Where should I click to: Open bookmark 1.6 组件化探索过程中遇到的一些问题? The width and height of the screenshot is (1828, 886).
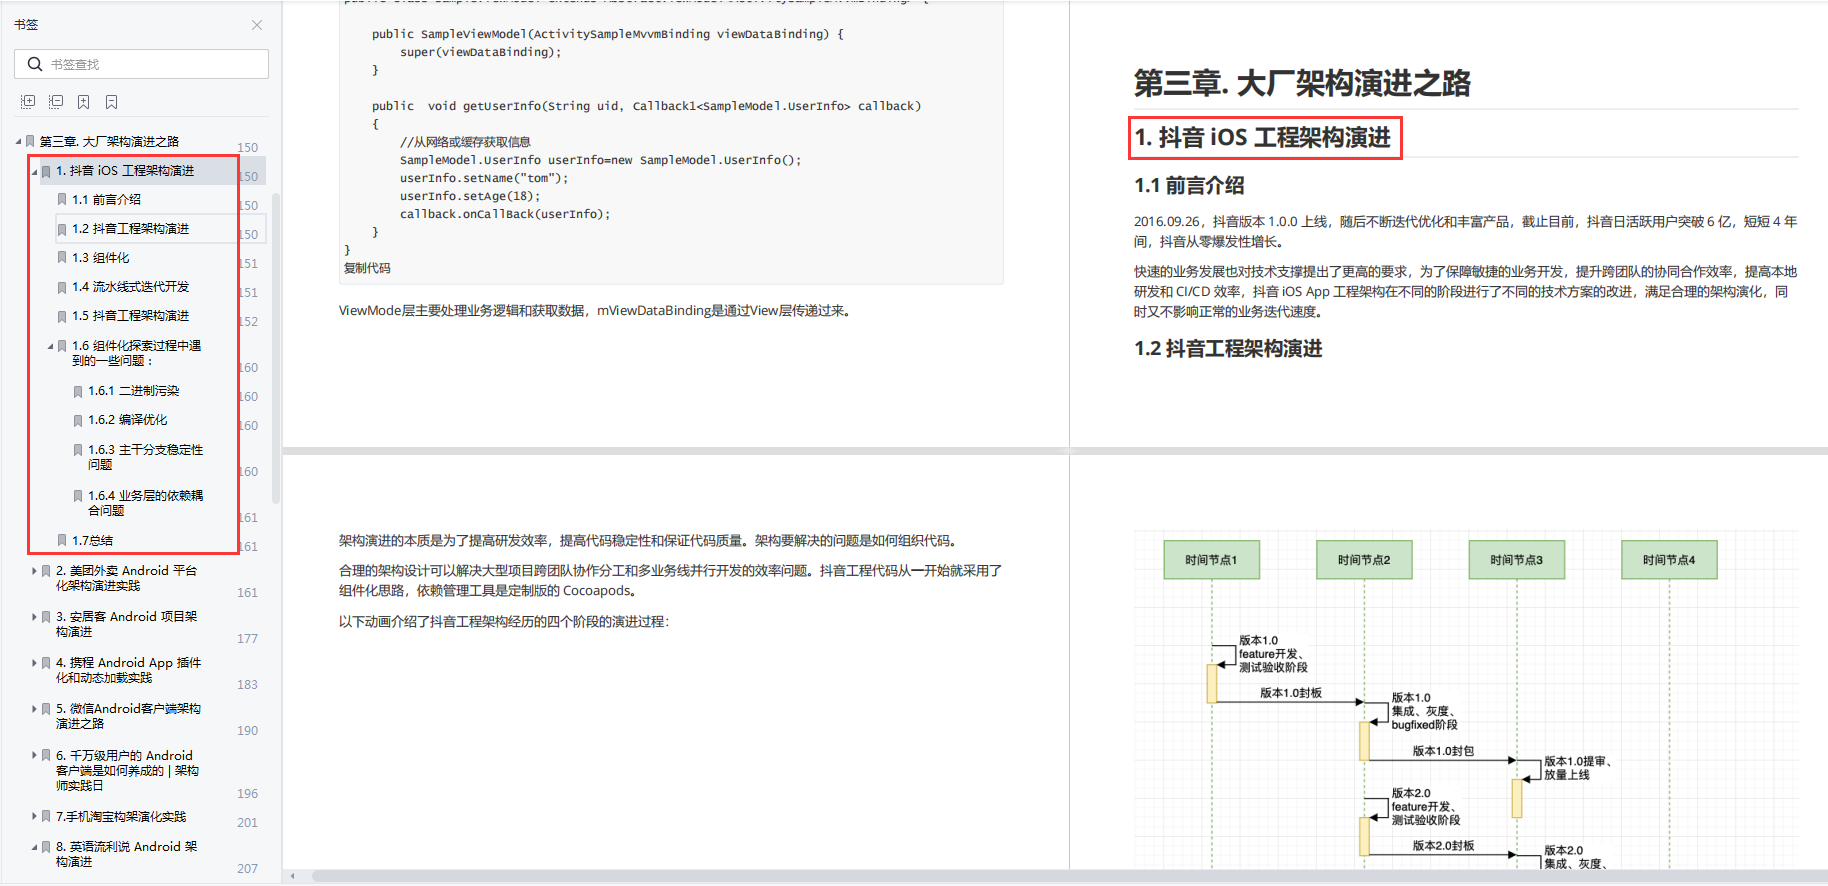pos(136,353)
